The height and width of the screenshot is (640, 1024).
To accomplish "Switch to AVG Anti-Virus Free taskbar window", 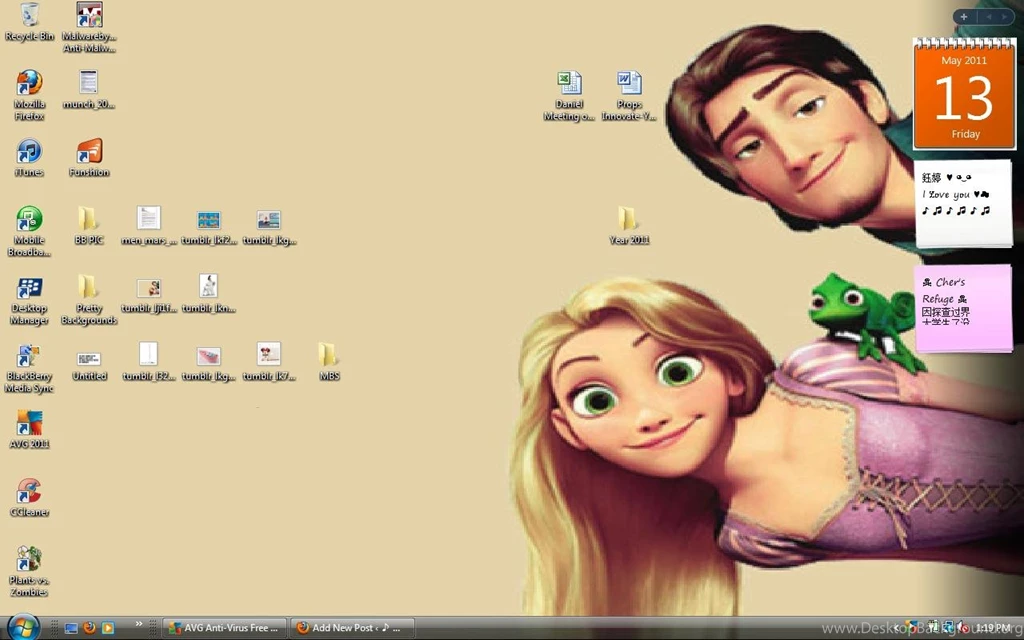I will (225, 628).
